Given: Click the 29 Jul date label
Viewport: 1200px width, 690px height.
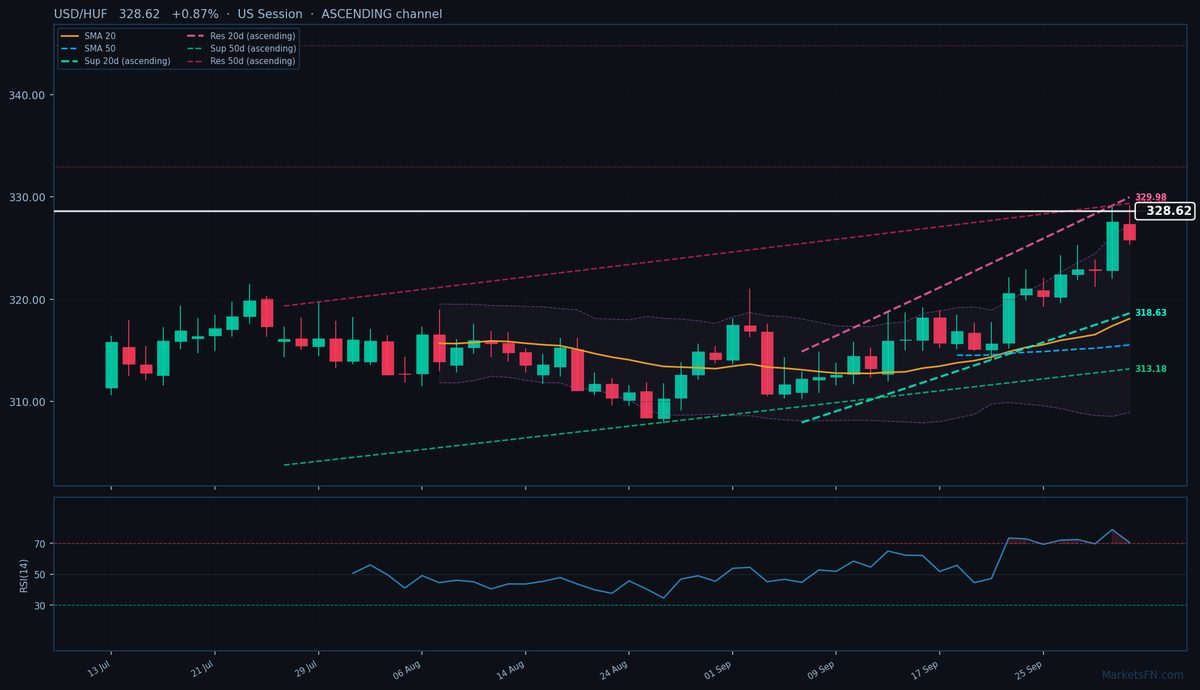Looking at the screenshot, I should (305, 669).
